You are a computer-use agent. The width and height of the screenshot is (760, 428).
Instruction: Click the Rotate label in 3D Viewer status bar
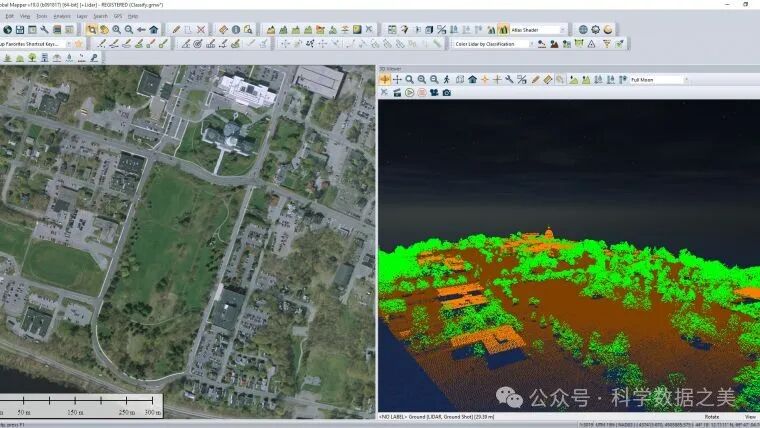(711, 416)
